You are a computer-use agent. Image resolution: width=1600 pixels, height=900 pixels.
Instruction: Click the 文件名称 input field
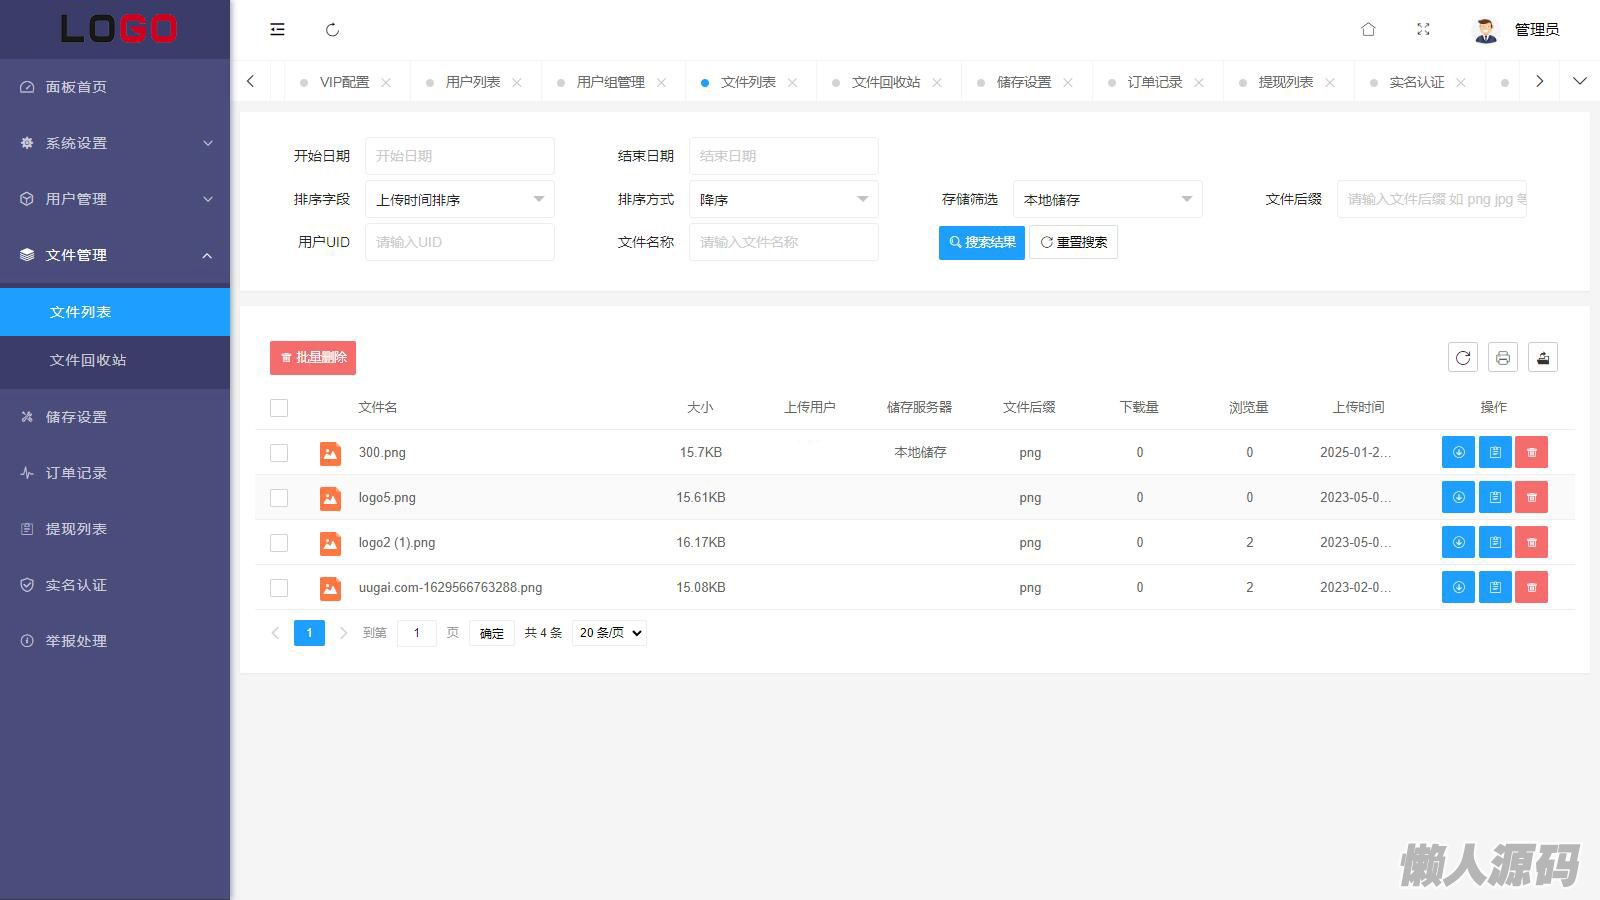click(783, 242)
